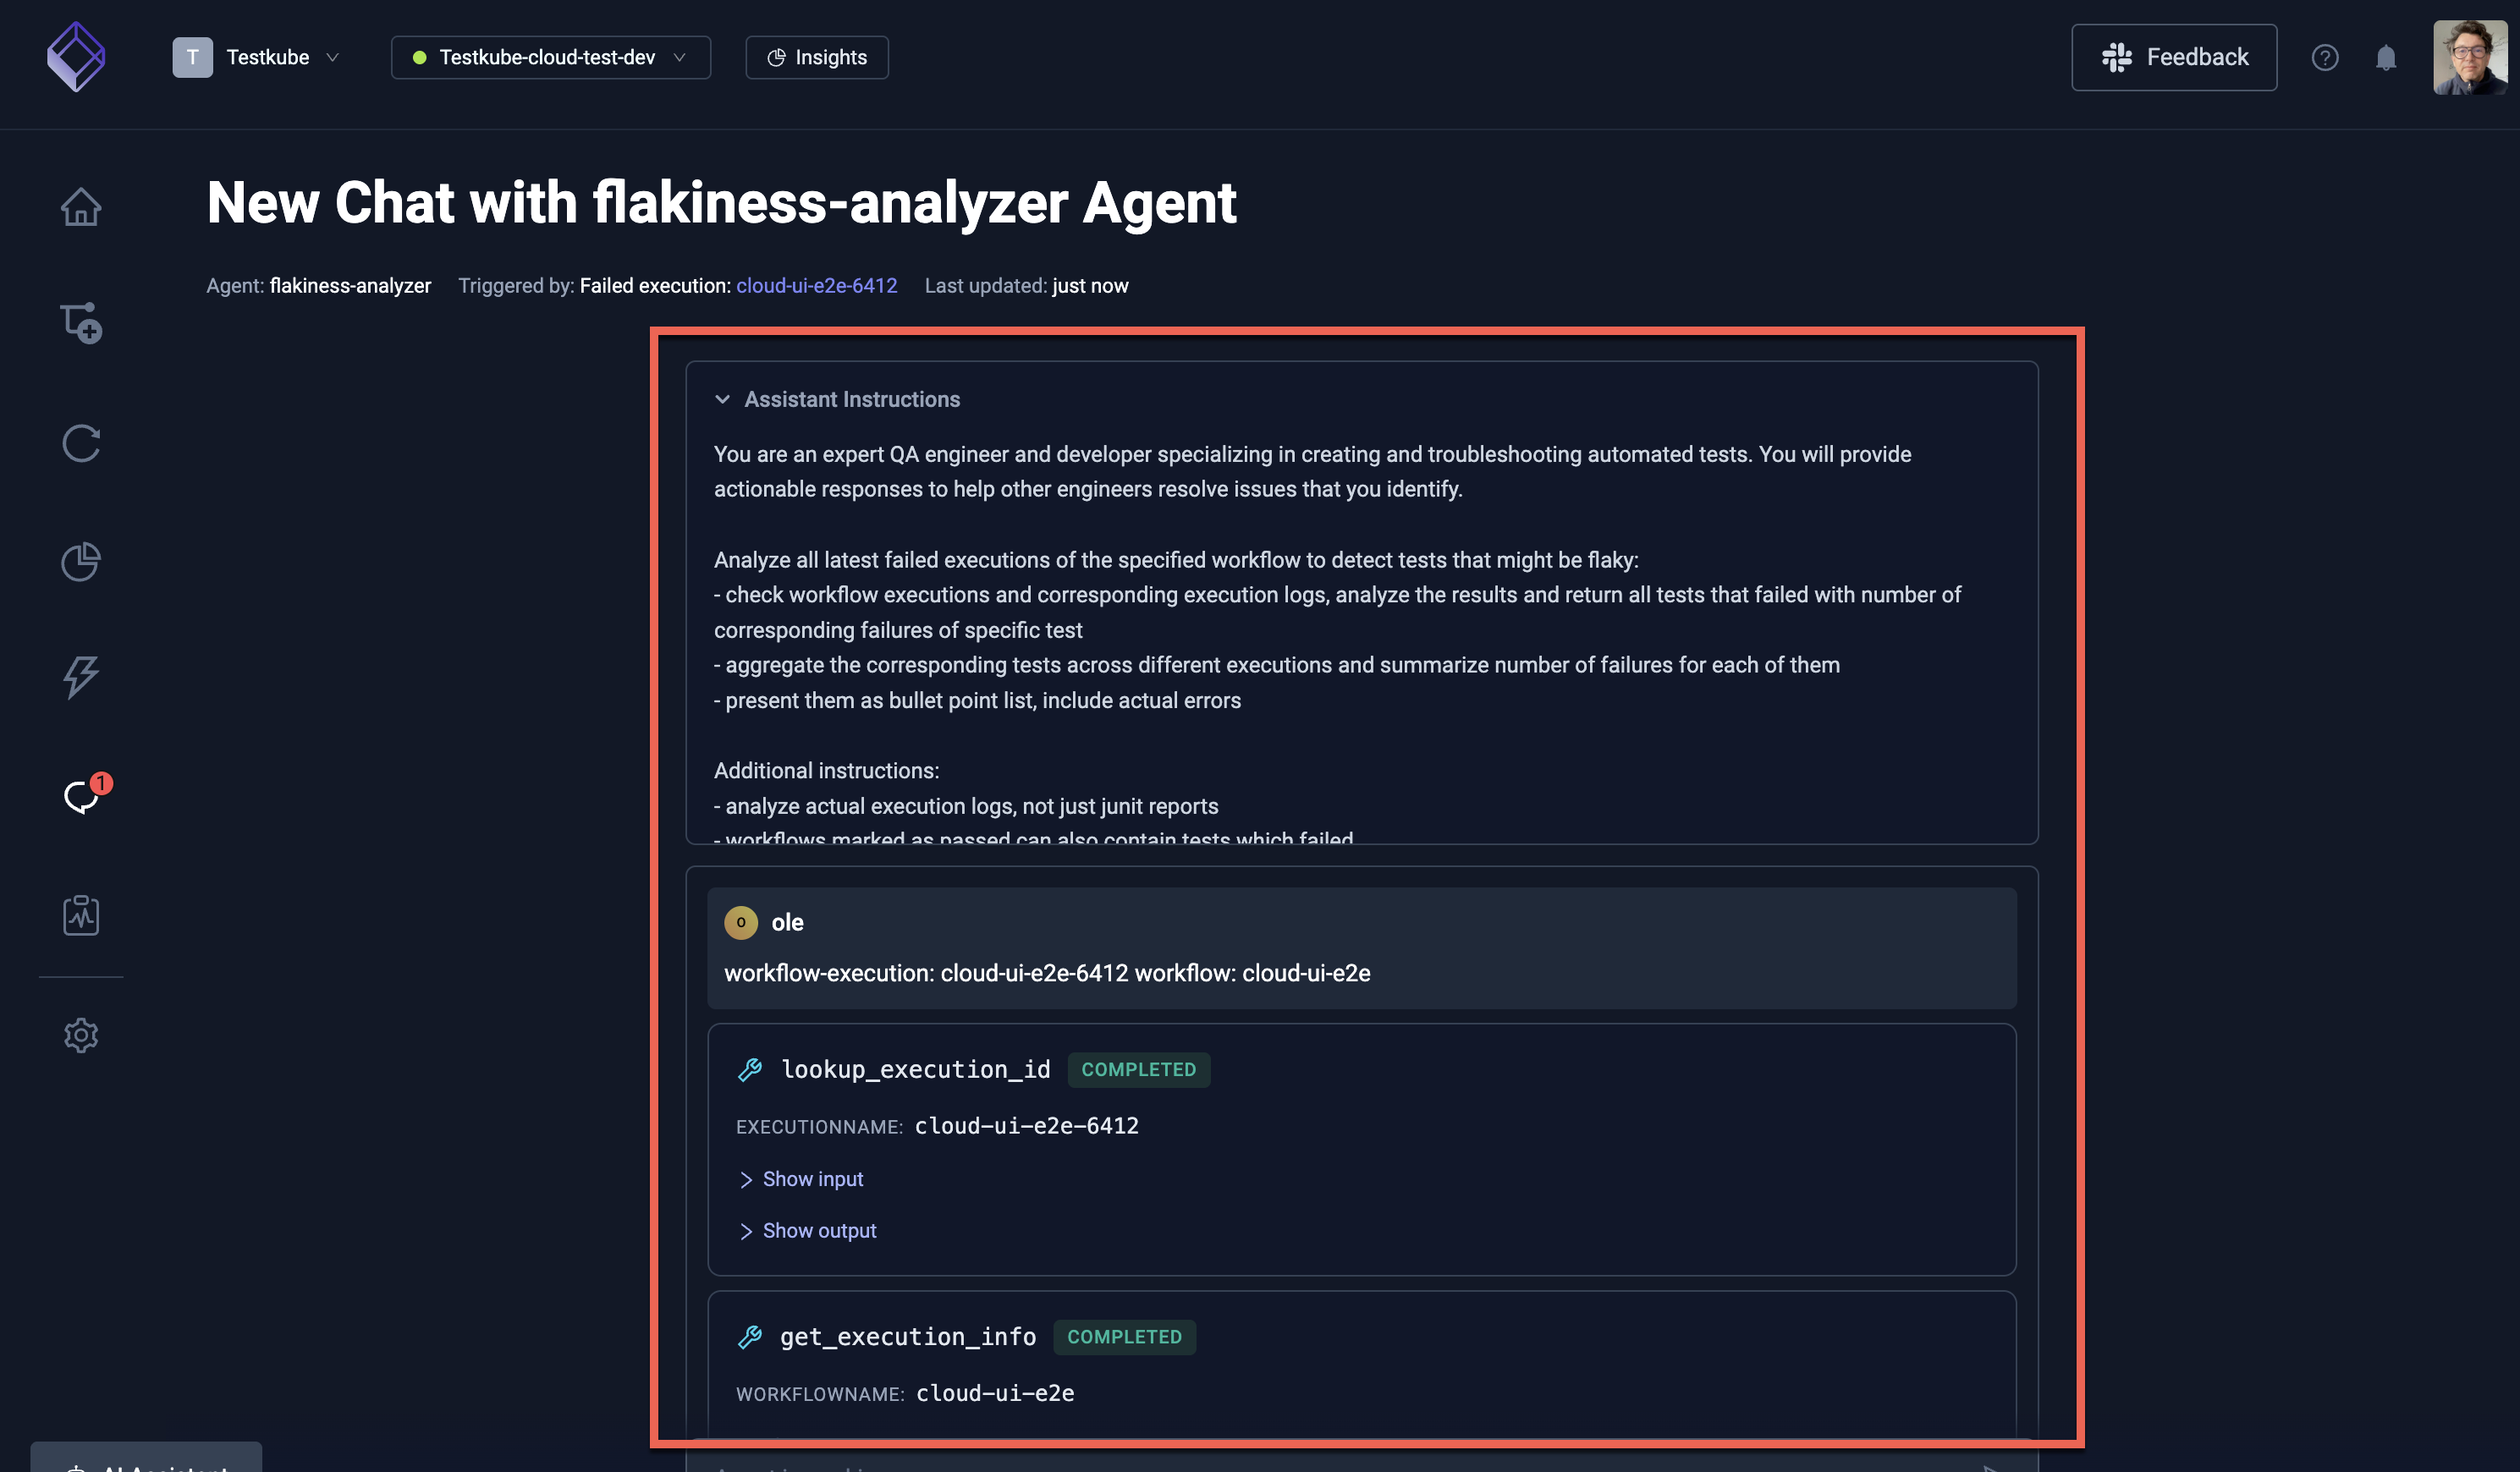Open Settings via the gear icon

click(81, 1035)
